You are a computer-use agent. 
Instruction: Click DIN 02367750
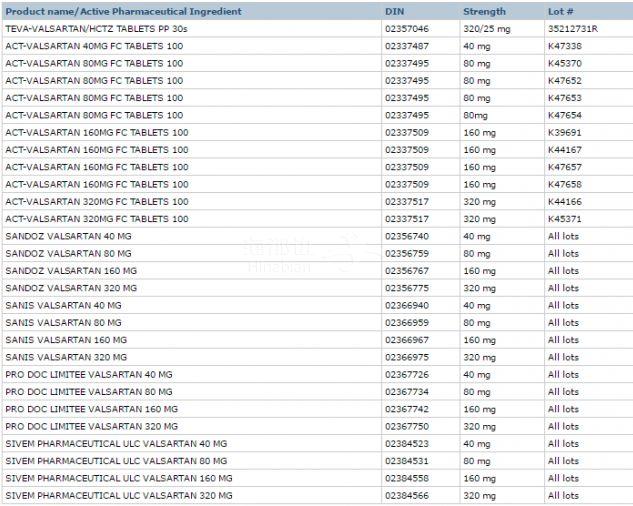click(407, 427)
